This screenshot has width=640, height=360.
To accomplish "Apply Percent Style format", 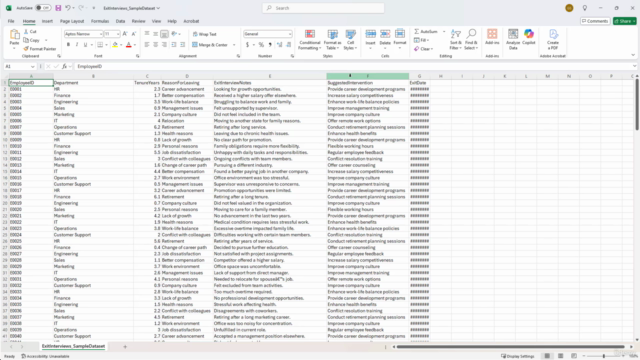I will [261, 44].
